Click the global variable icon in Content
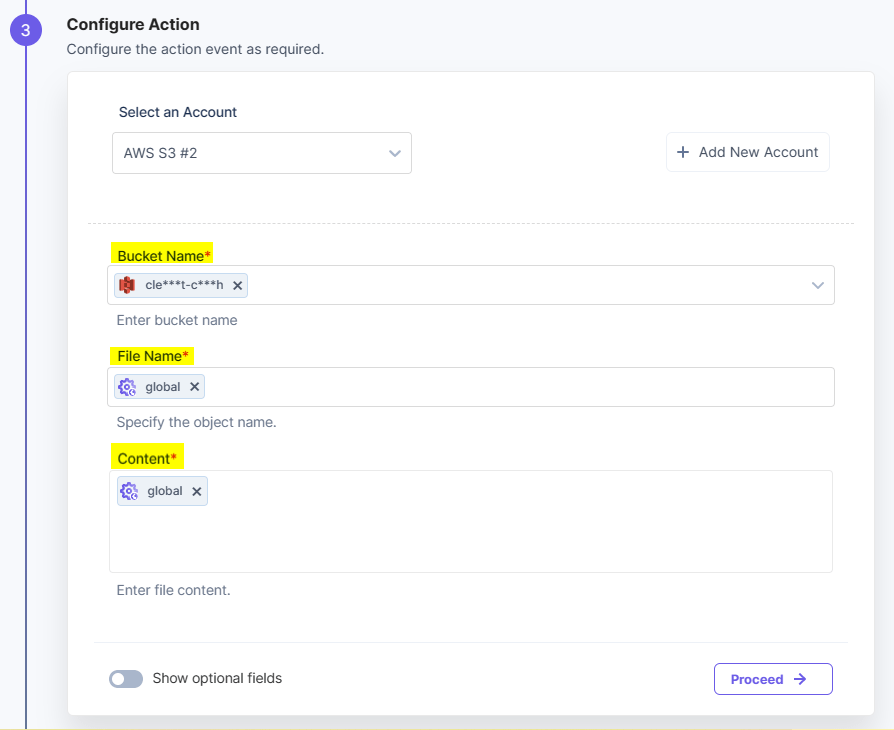This screenshot has width=894, height=730. 129,491
